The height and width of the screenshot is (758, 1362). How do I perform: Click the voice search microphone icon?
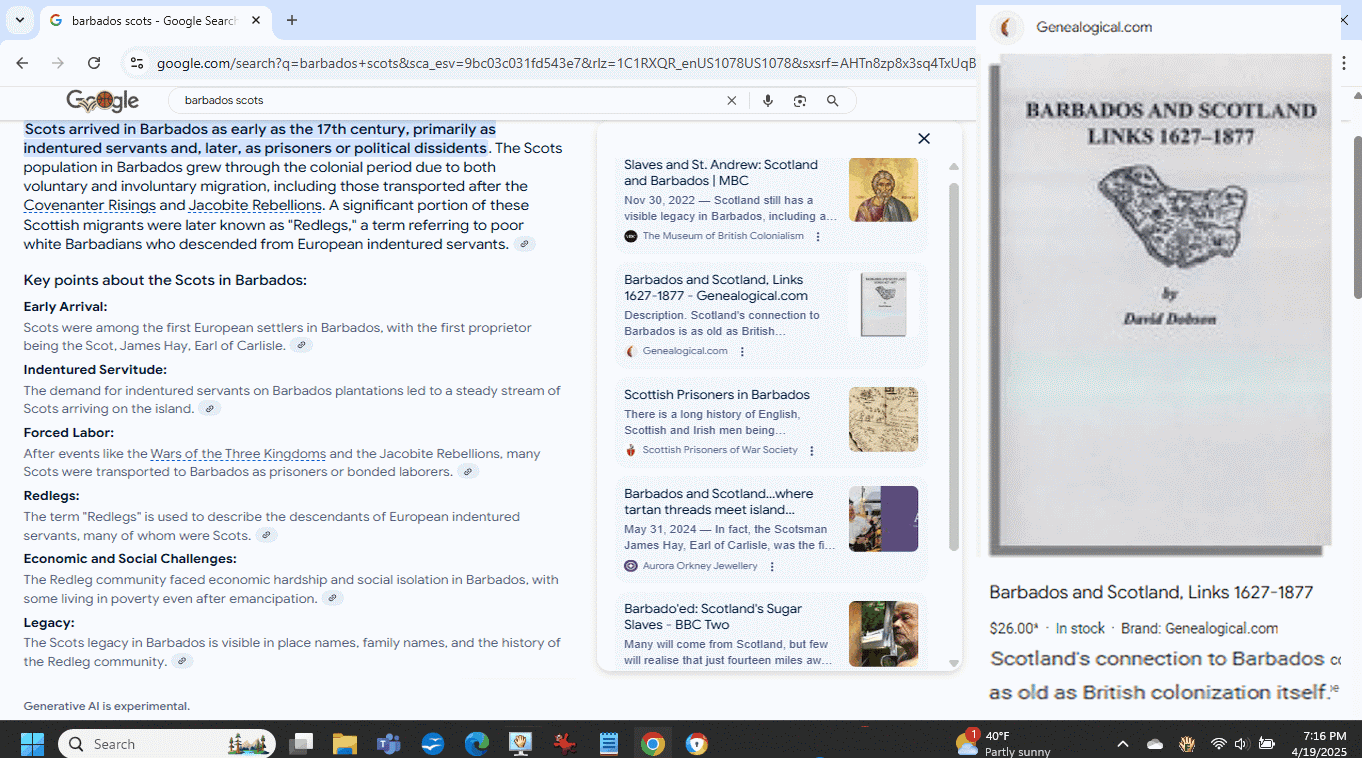pos(767,101)
